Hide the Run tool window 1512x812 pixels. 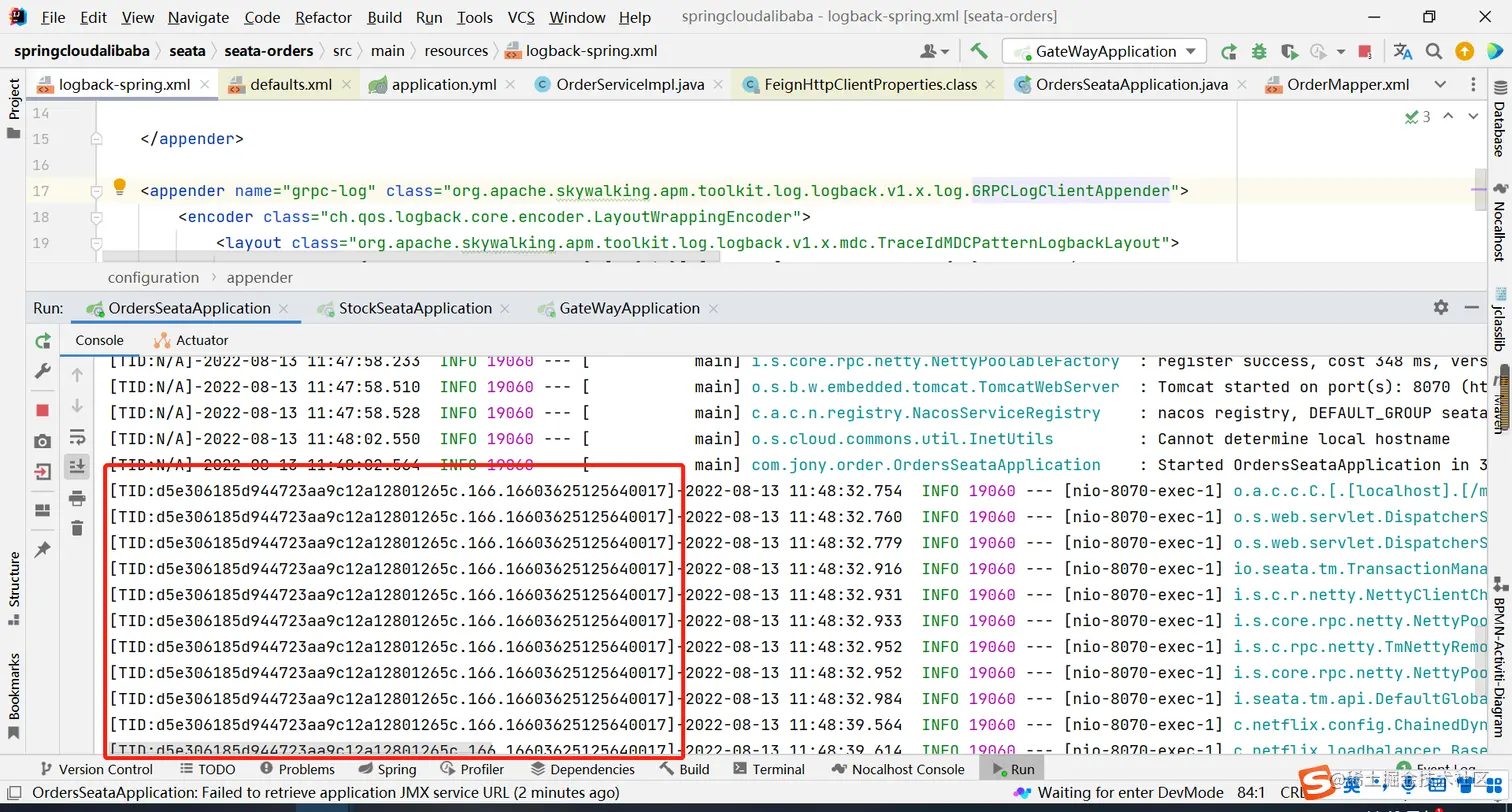tap(1471, 307)
